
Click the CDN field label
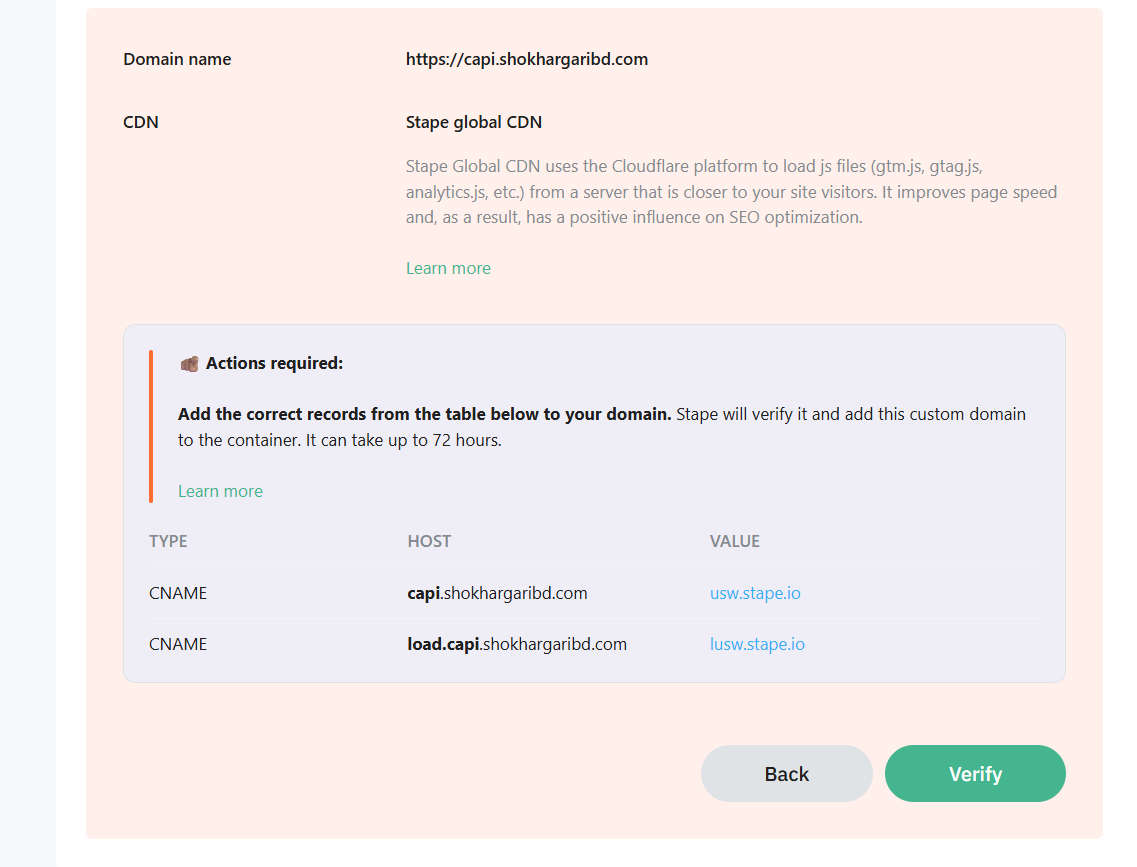point(141,122)
